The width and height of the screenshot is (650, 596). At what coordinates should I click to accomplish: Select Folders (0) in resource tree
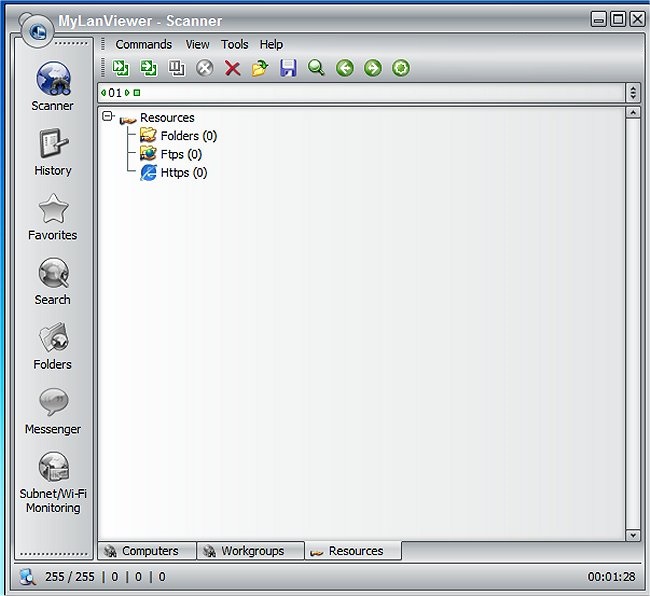pos(188,136)
